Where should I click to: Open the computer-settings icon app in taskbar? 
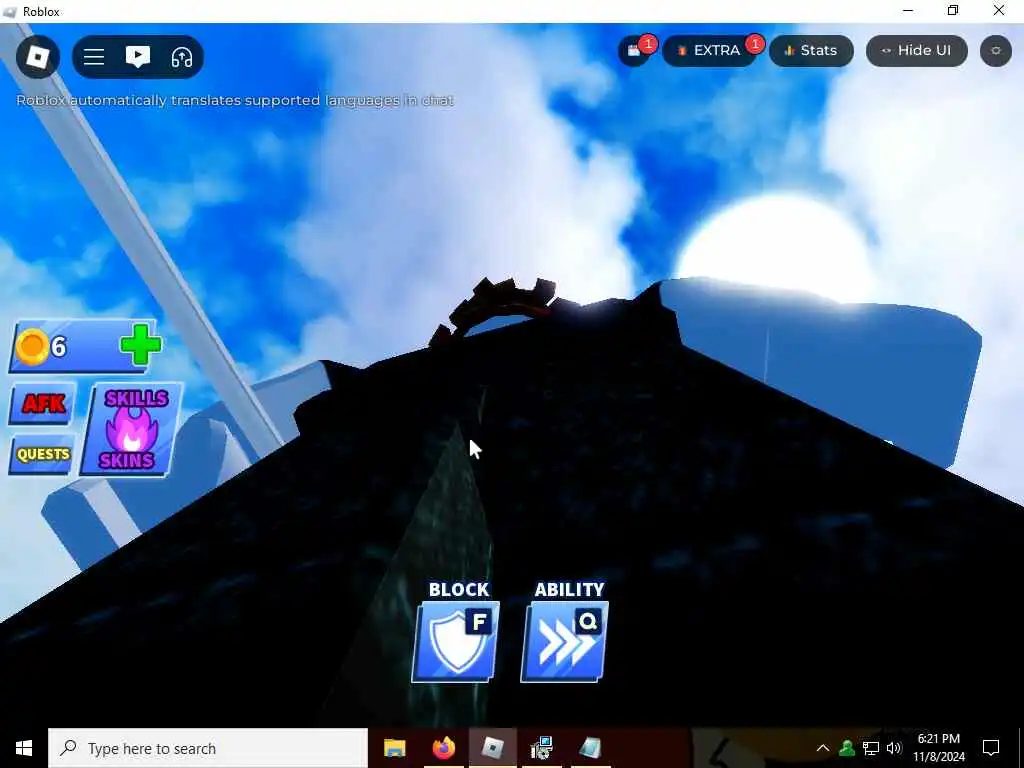[x=541, y=748]
